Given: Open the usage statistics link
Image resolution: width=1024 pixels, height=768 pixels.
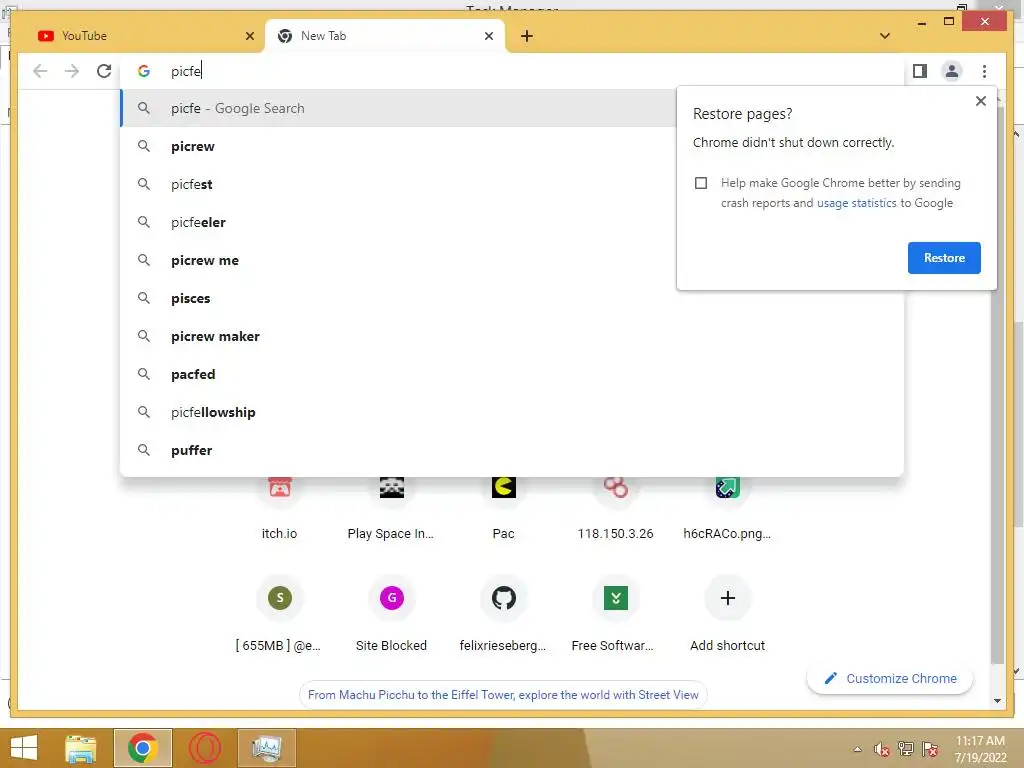Looking at the screenshot, I should coord(856,203).
